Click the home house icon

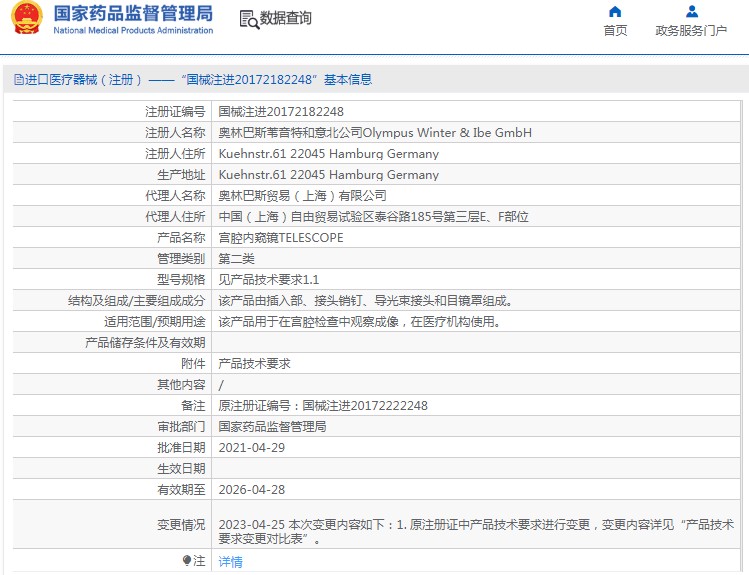615,12
